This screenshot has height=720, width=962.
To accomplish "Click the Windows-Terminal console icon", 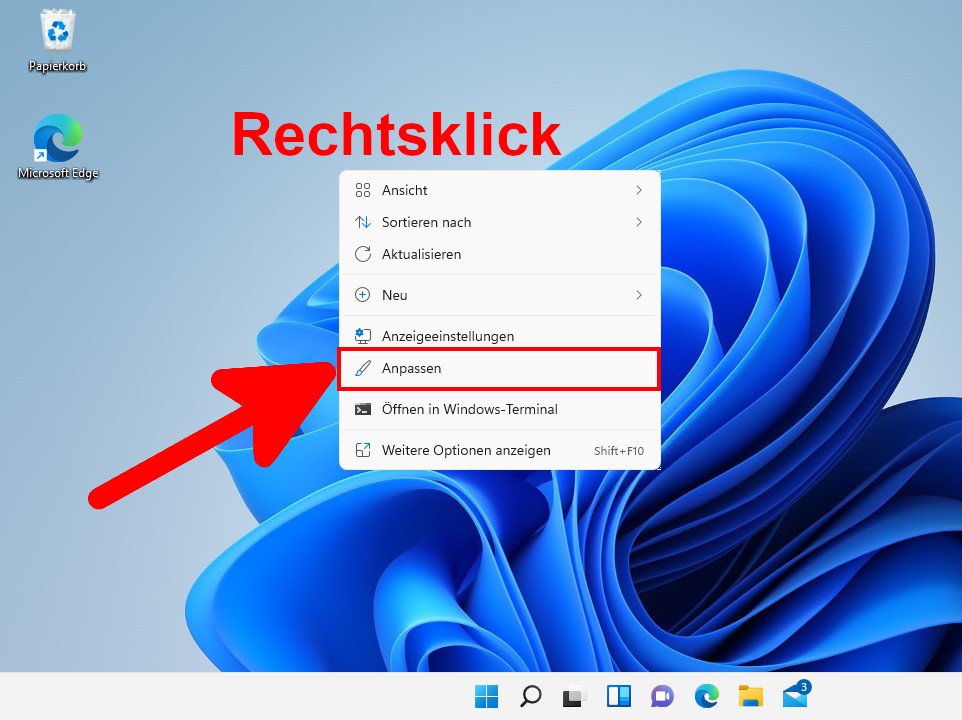I will click(x=364, y=409).
